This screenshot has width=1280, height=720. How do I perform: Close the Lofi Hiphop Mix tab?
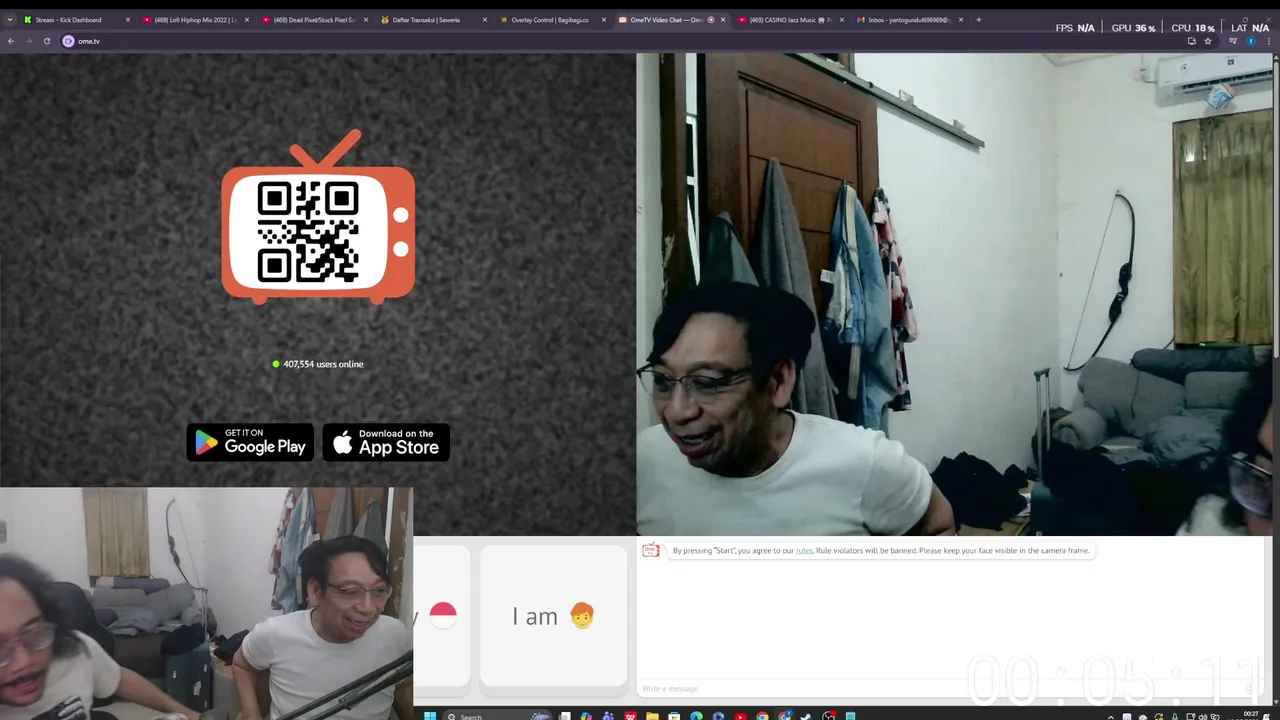[x=247, y=20]
